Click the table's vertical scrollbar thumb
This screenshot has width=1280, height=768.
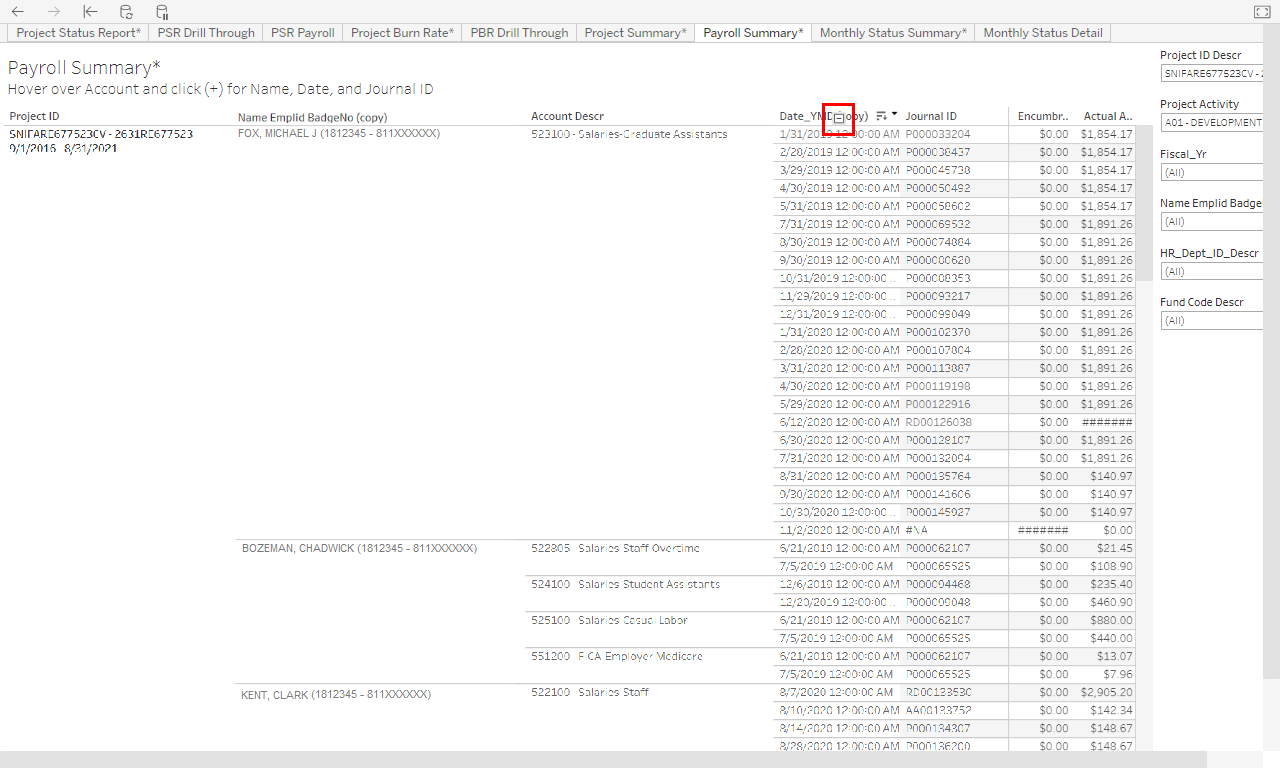(1144, 202)
